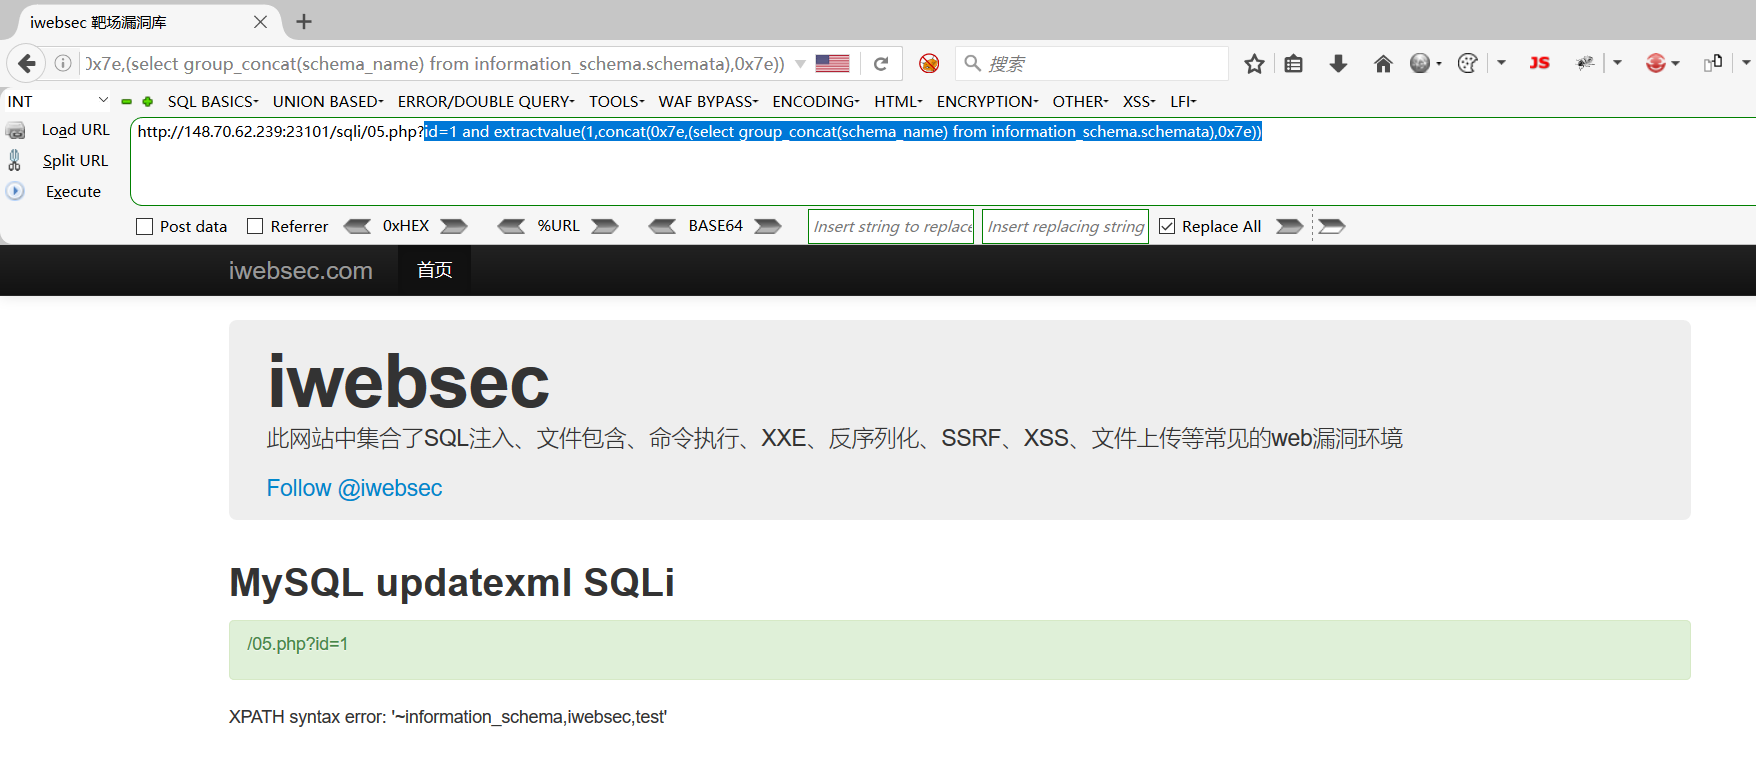Click the Load URL printer-like icon
This screenshot has height=762, width=1756.
pyautogui.click(x=15, y=130)
